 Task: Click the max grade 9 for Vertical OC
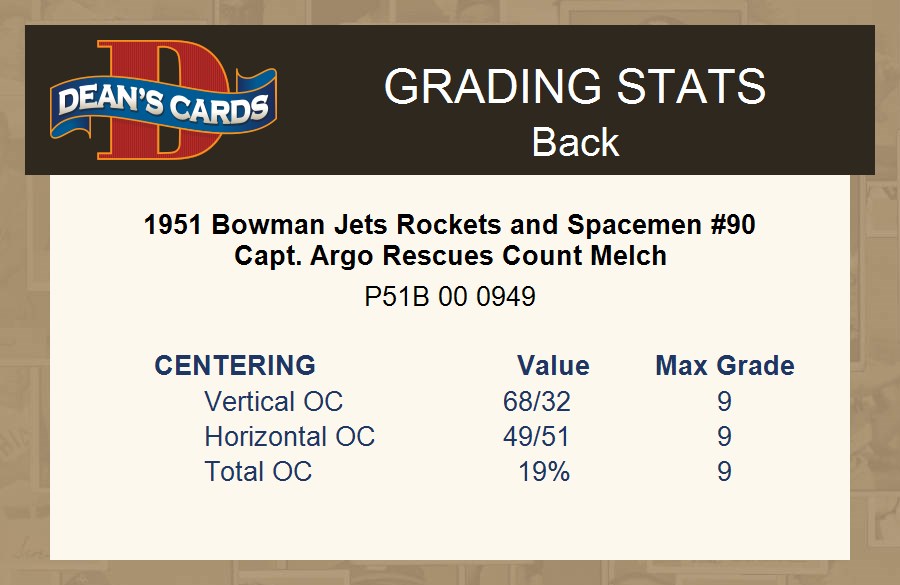coord(724,402)
